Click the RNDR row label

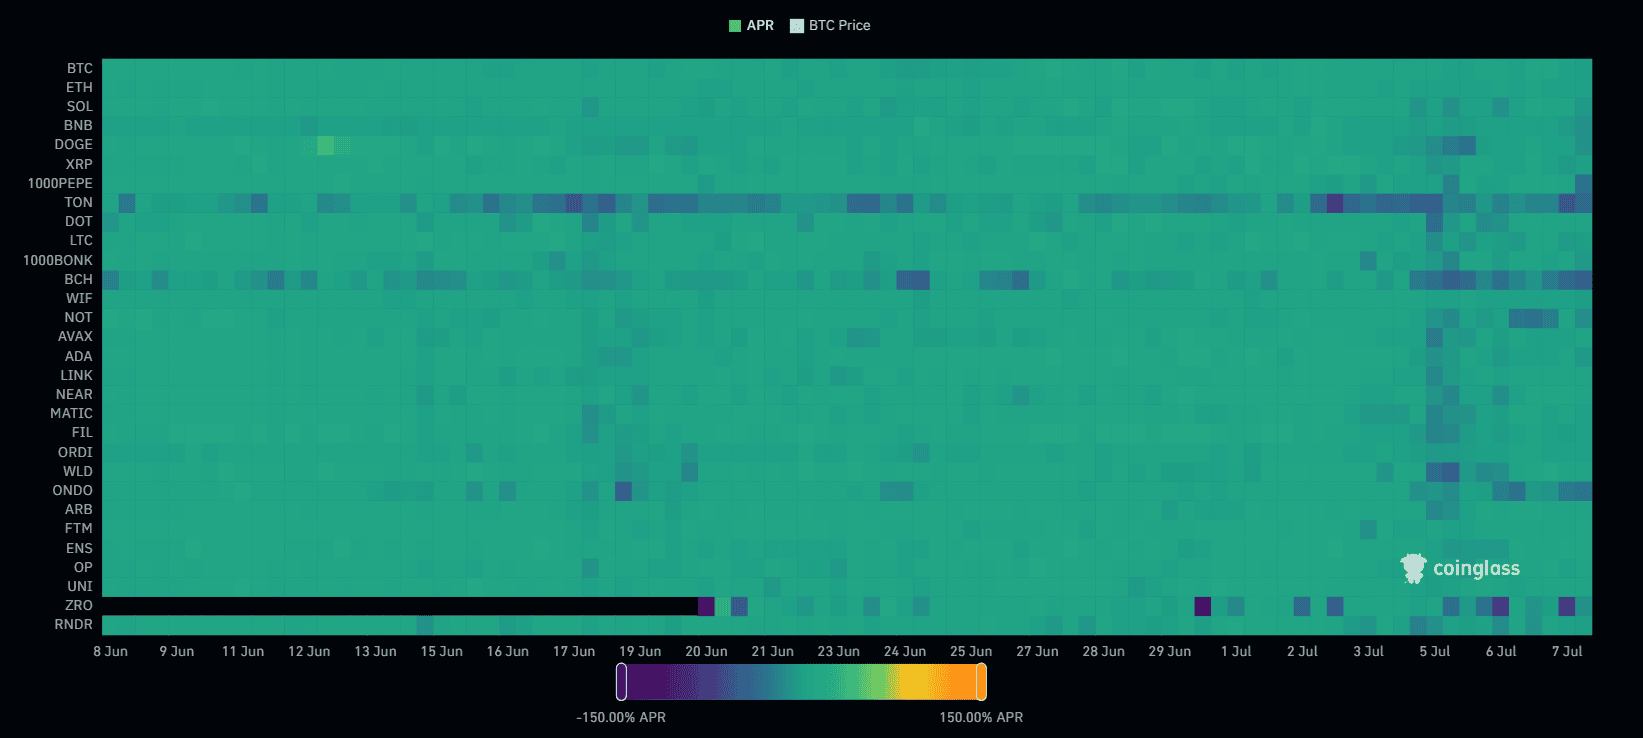click(x=74, y=624)
